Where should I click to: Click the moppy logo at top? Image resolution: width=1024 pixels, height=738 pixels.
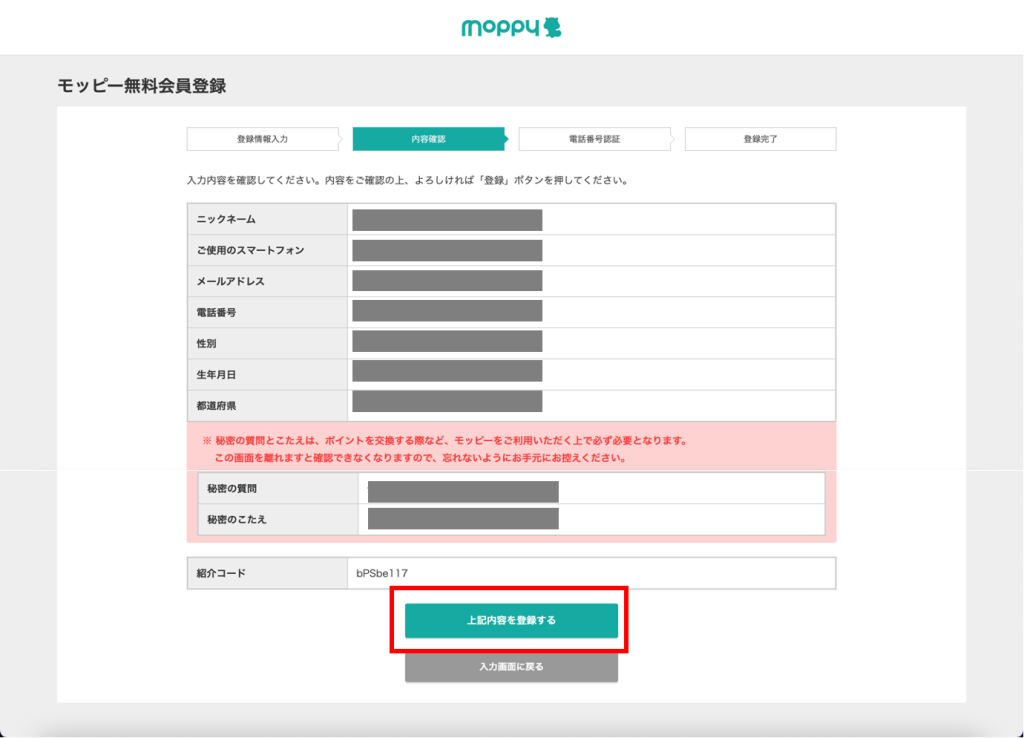pos(511,28)
